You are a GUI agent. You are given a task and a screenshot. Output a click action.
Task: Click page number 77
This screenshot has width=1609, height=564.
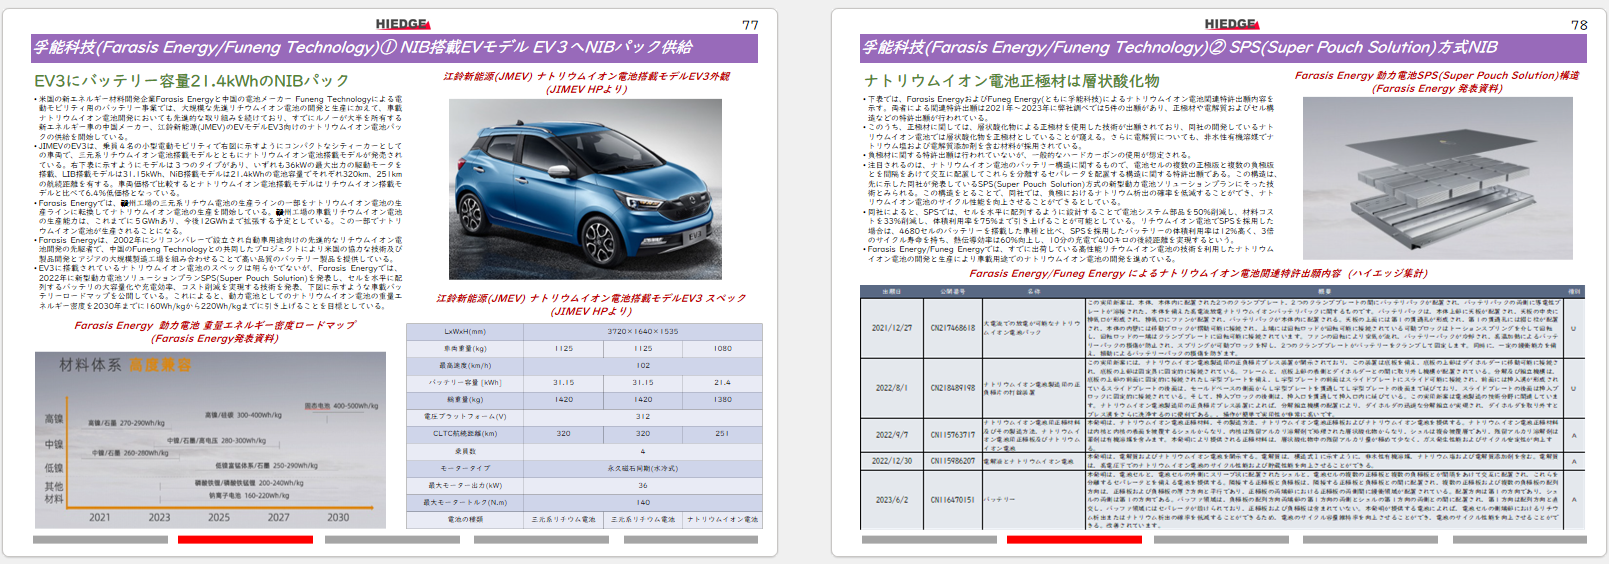[x=750, y=25]
